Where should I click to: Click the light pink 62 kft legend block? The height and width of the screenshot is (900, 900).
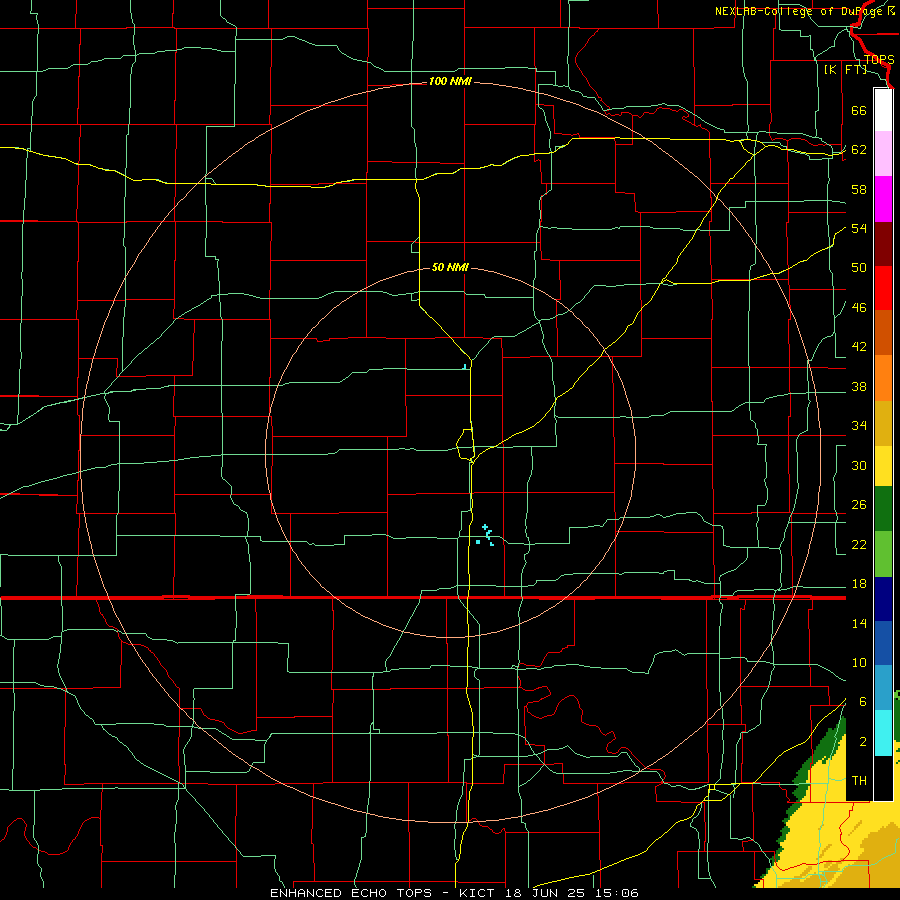pyautogui.click(x=883, y=153)
